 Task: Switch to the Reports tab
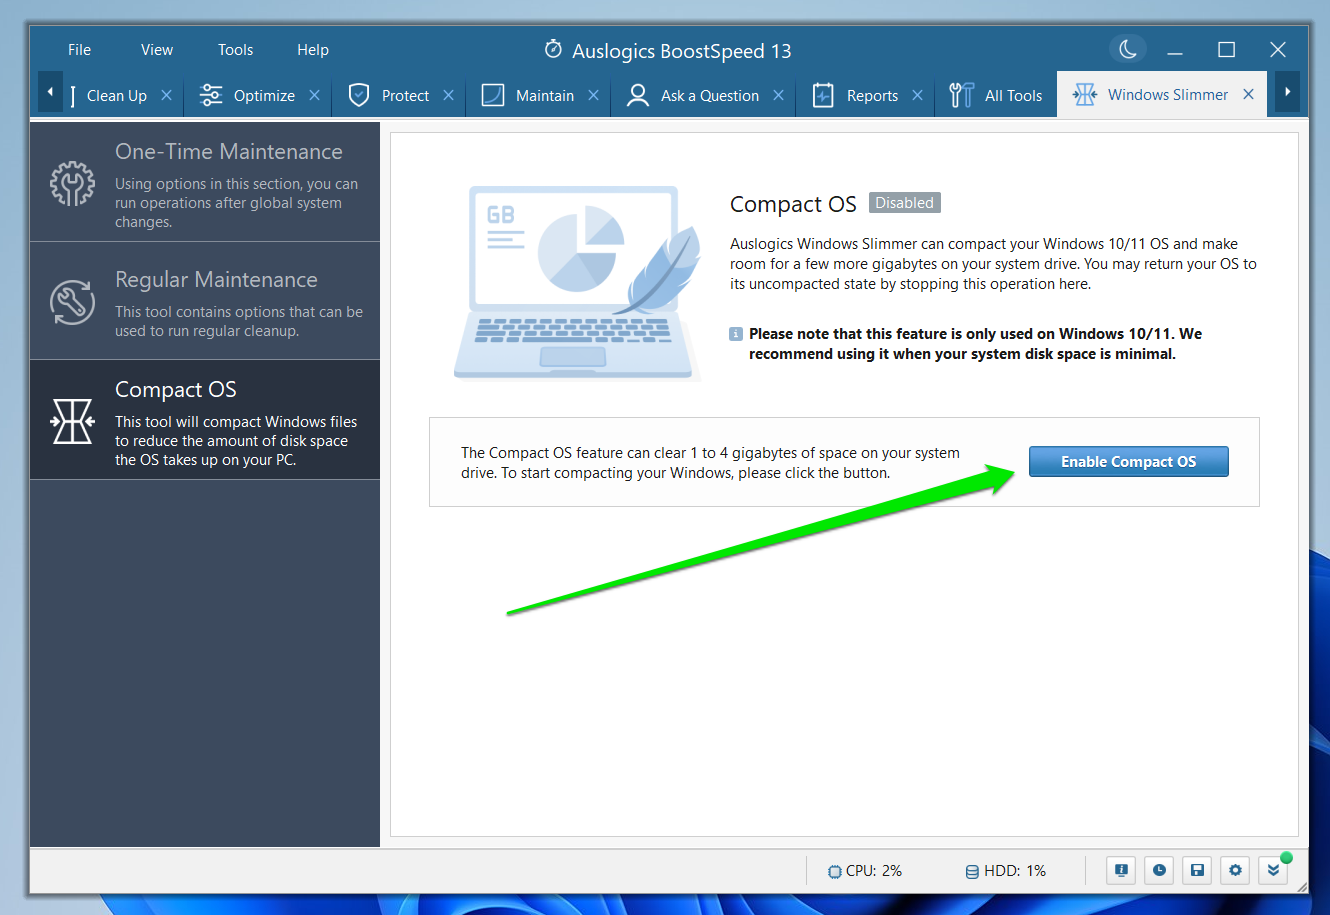[872, 96]
